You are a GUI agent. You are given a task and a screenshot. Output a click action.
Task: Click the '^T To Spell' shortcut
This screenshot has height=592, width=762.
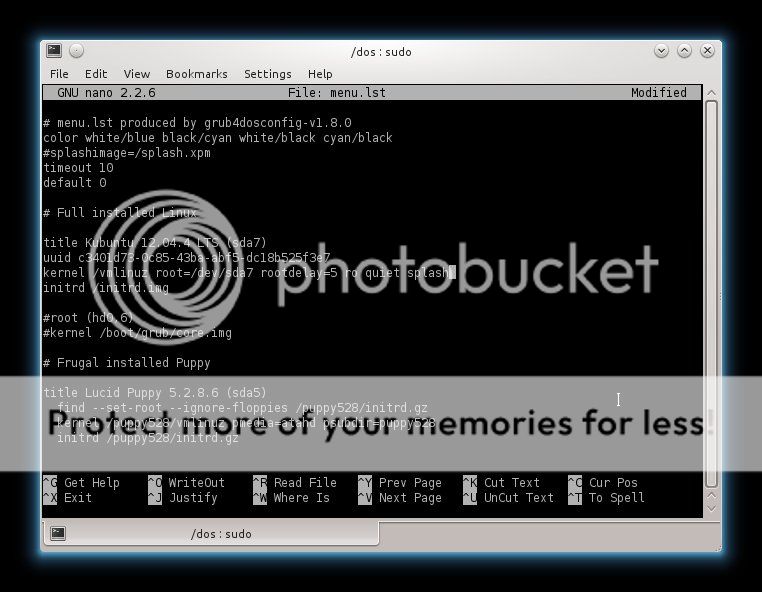pyautogui.click(x=606, y=498)
